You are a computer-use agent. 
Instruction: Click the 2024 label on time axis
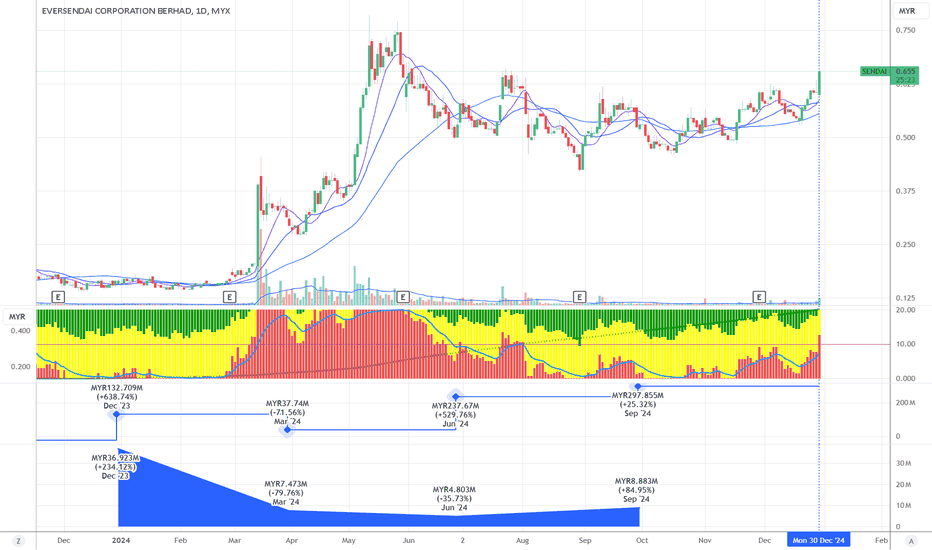[121, 540]
